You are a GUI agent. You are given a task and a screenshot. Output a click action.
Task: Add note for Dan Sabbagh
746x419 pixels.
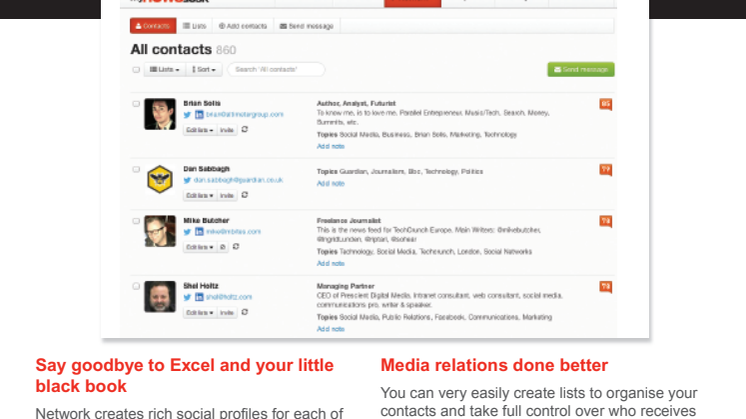pyautogui.click(x=331, y=184)
